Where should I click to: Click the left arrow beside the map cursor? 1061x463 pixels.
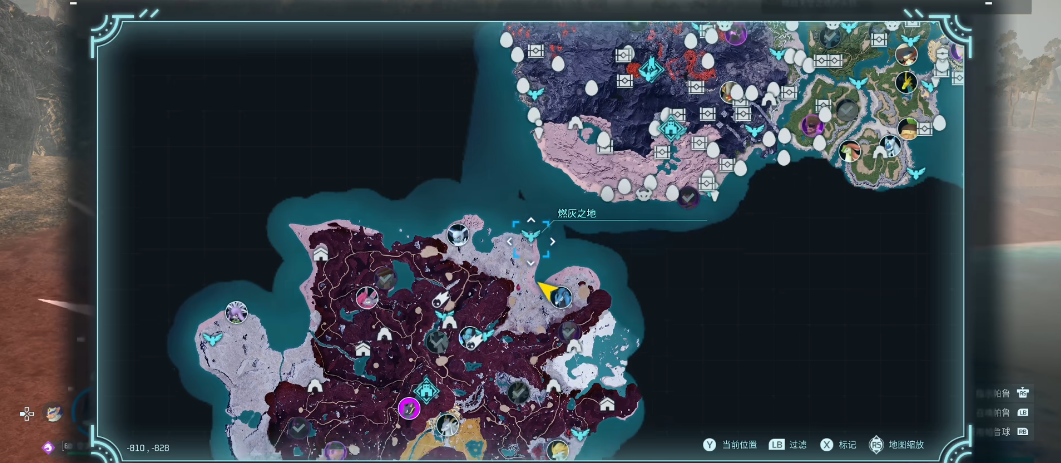pos(510,241)
